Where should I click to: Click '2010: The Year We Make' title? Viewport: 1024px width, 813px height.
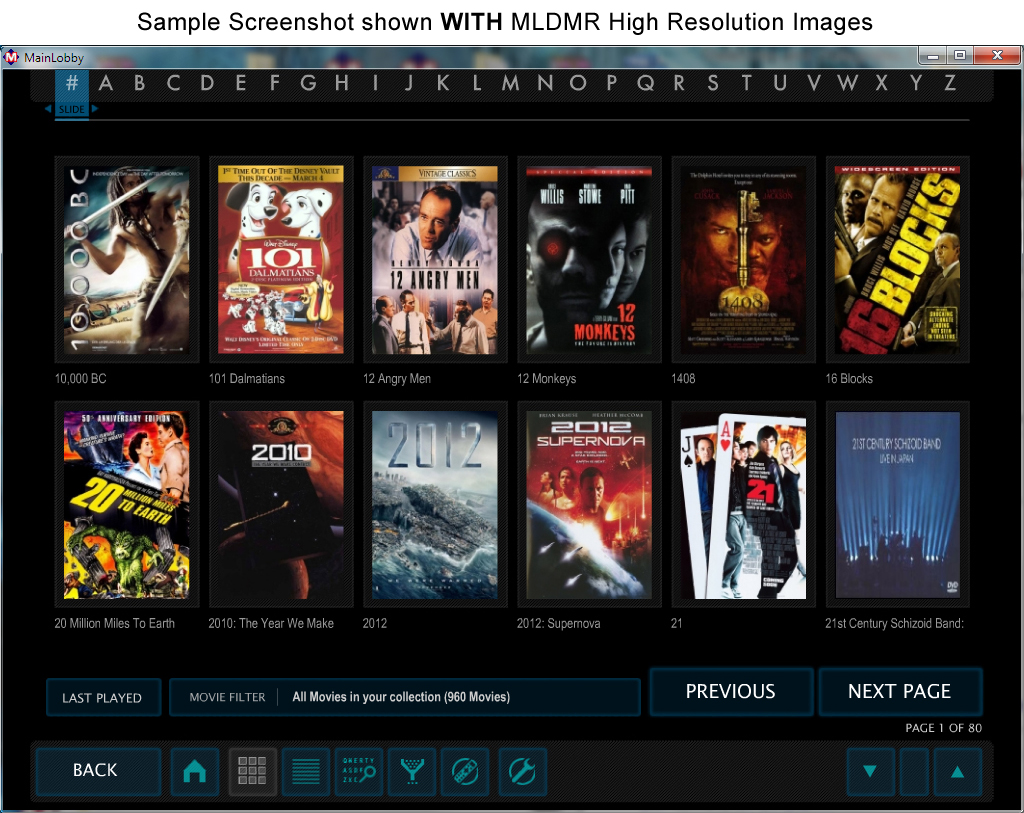click(271, 624)
